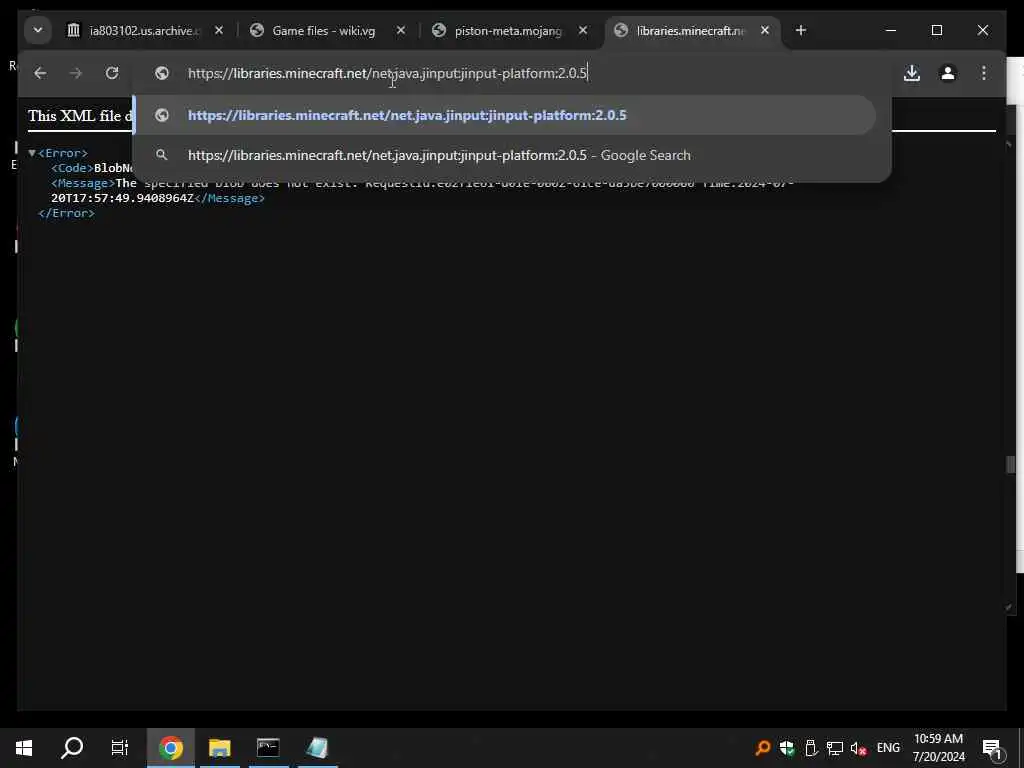The width and height of the screenshot is (1024, 768).
Task: Reload the current page
Action: 112,73
